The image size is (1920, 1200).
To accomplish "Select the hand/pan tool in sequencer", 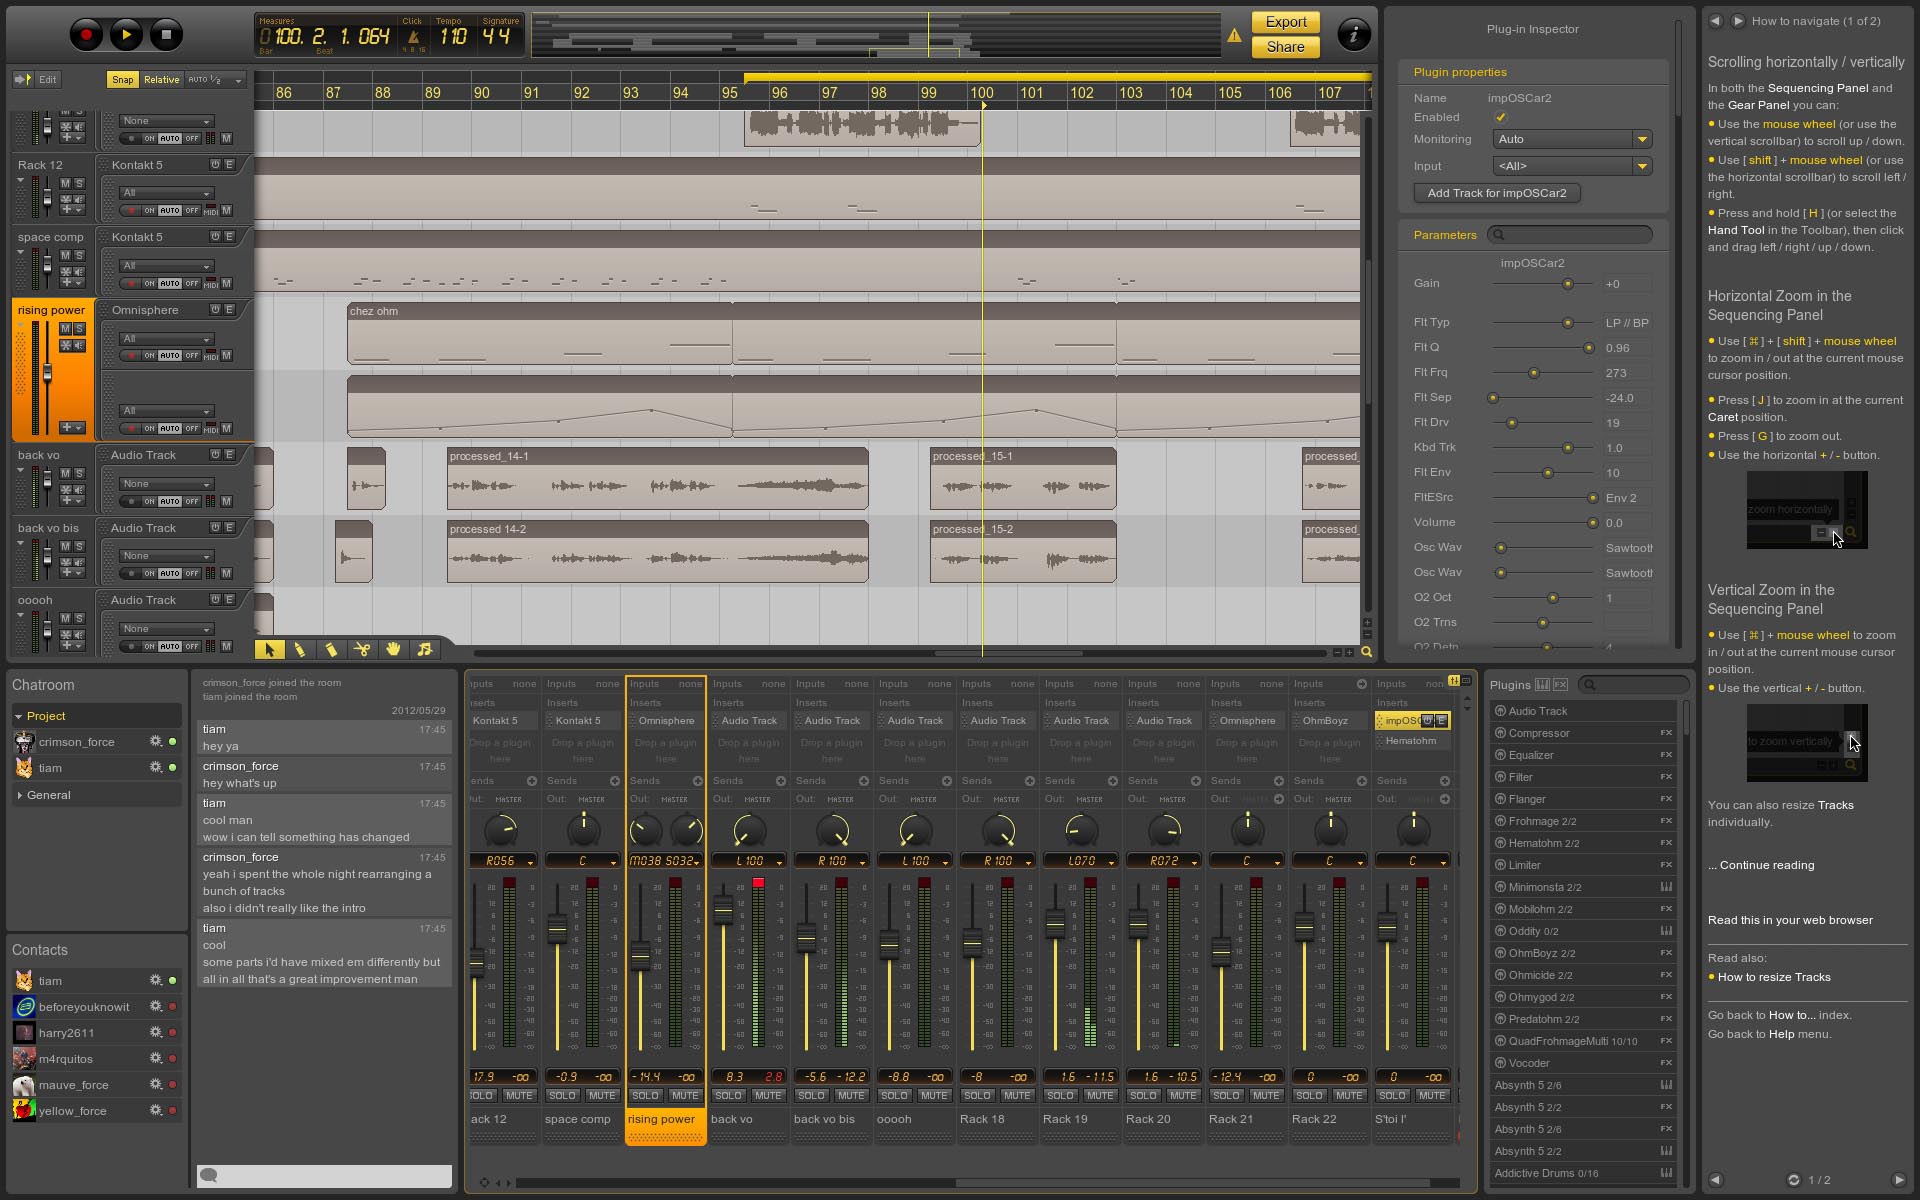I will coord(394,650).
